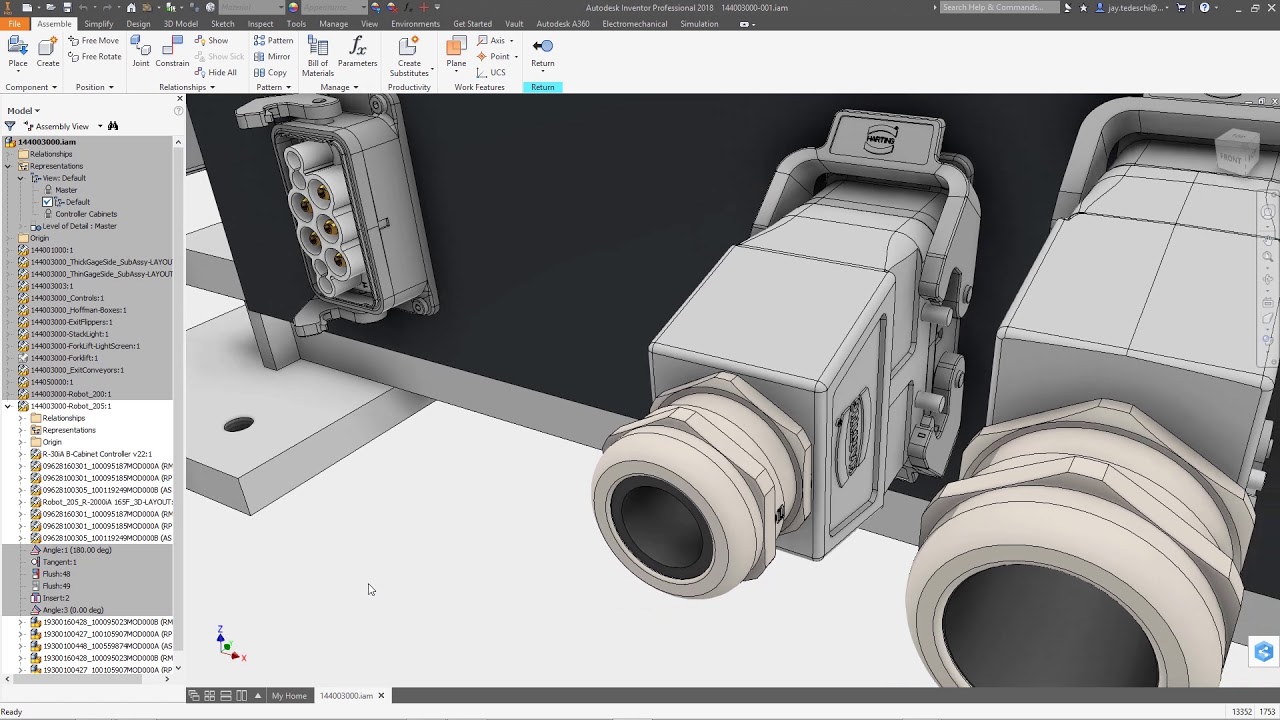Viewport: 1280px width, 720px height.
Task: Switch to the Design ribbon tab
Action: pyautogui.click(x=138, y=24)
